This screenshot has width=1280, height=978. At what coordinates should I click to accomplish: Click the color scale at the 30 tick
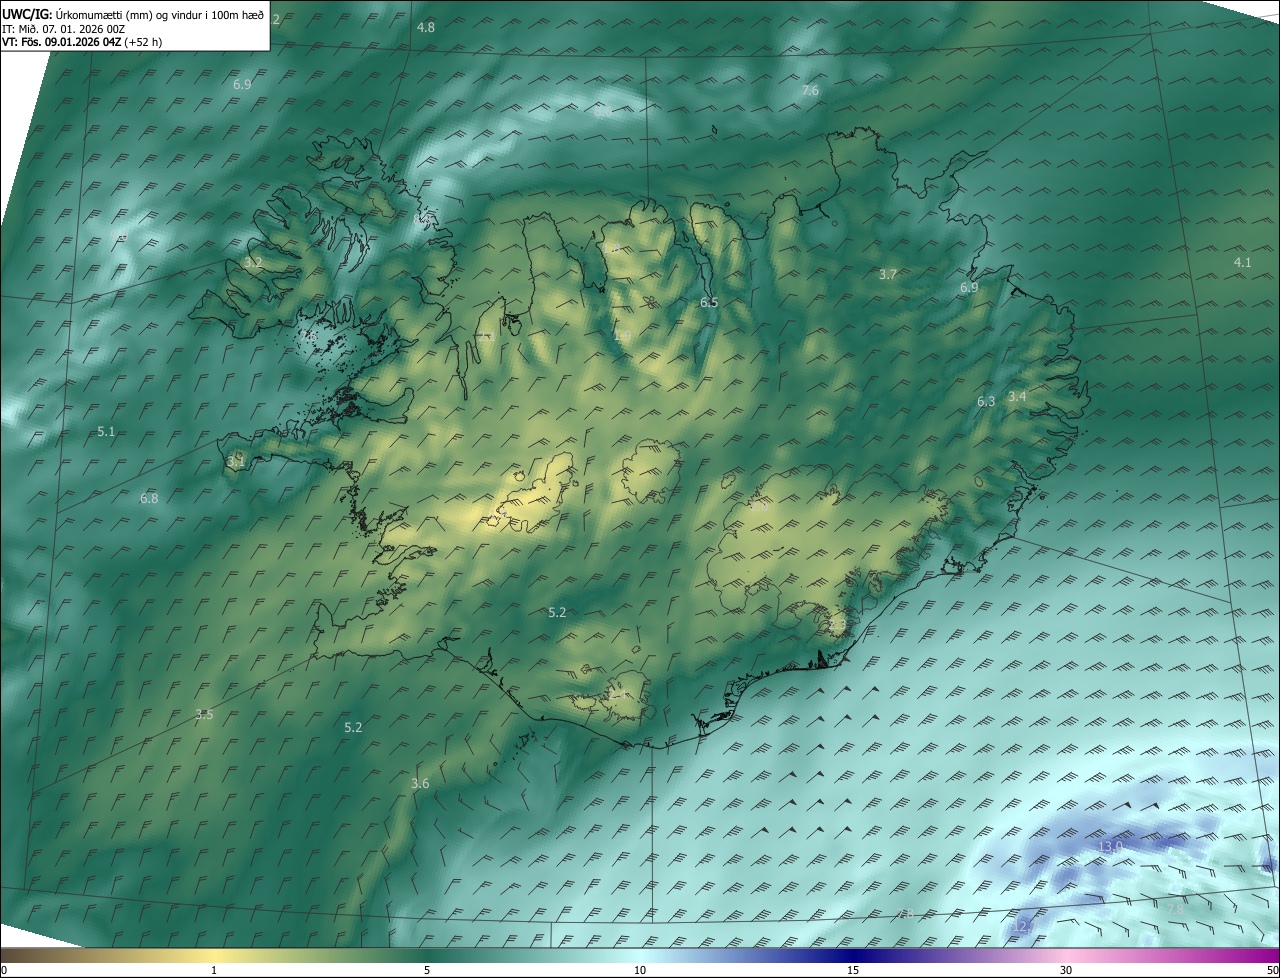click(x=1066, y=970)
